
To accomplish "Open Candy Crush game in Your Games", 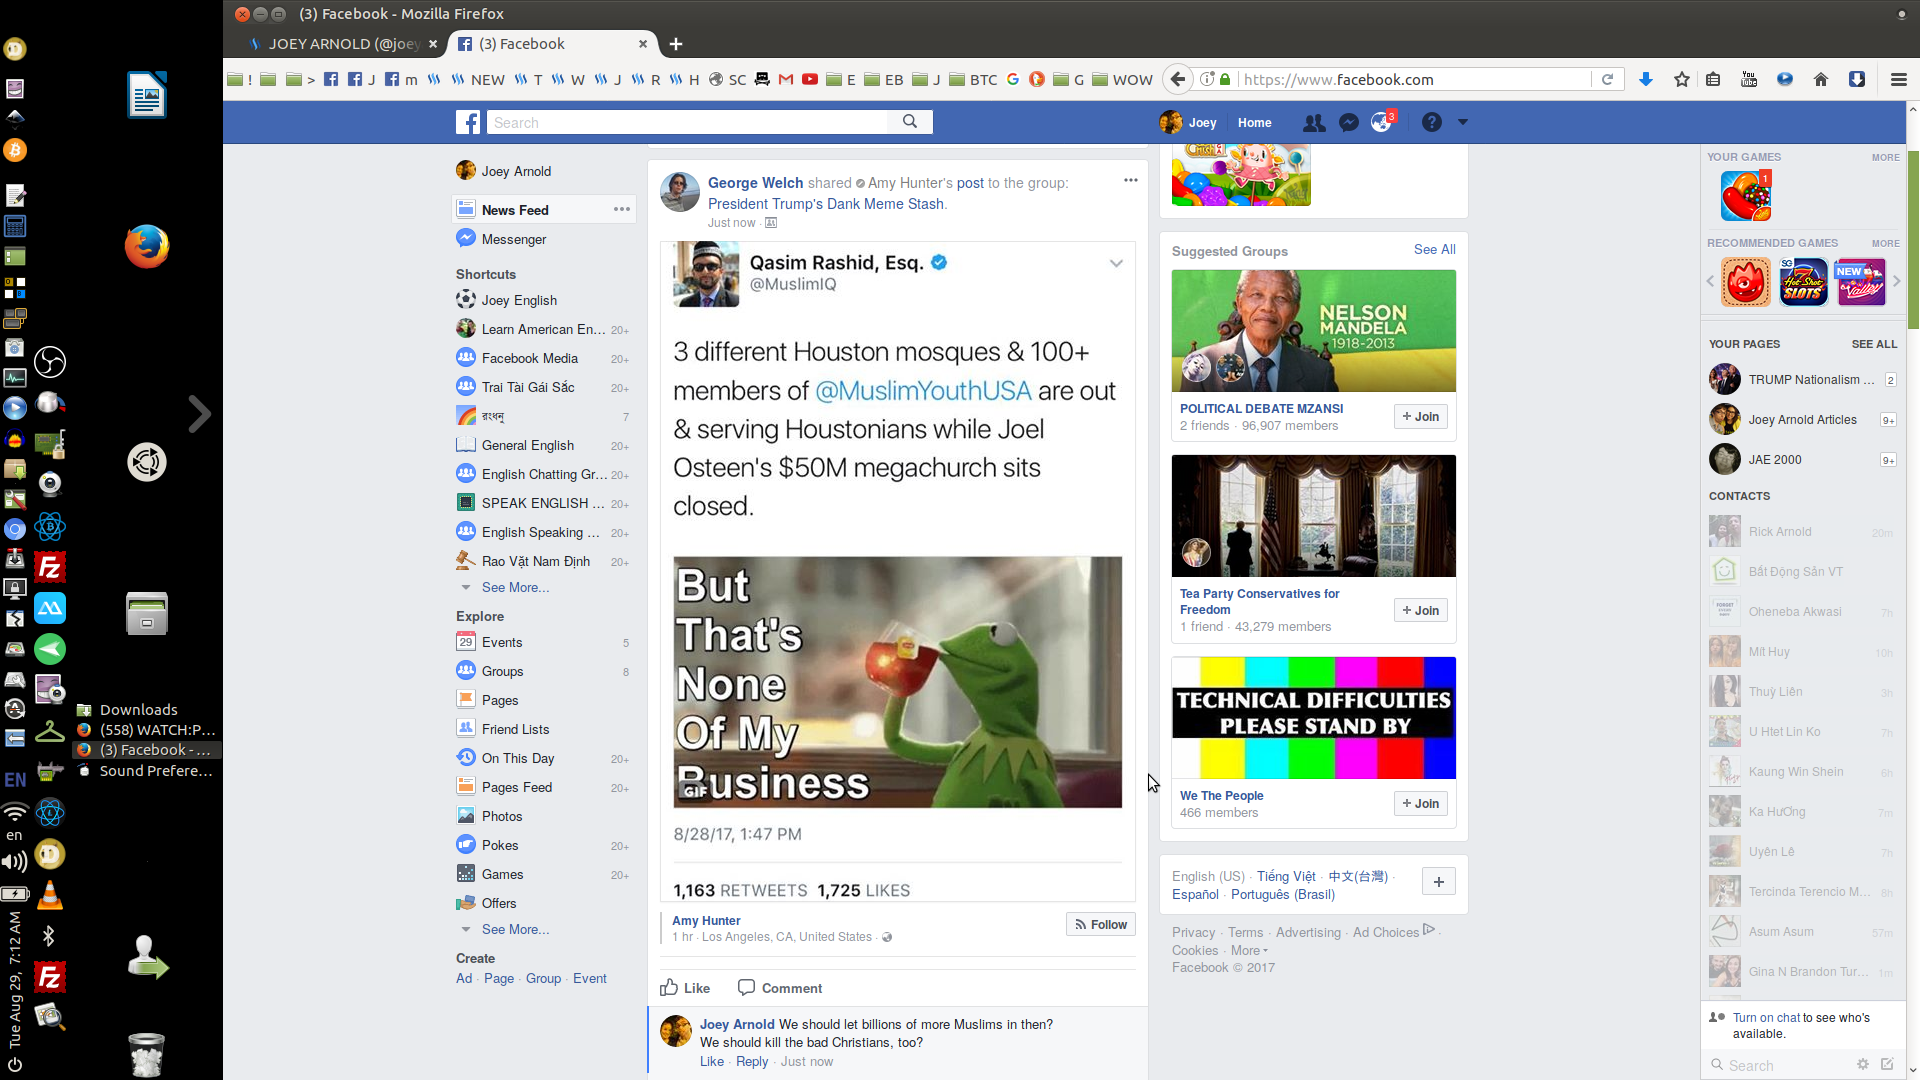I will pos(1746,196).
